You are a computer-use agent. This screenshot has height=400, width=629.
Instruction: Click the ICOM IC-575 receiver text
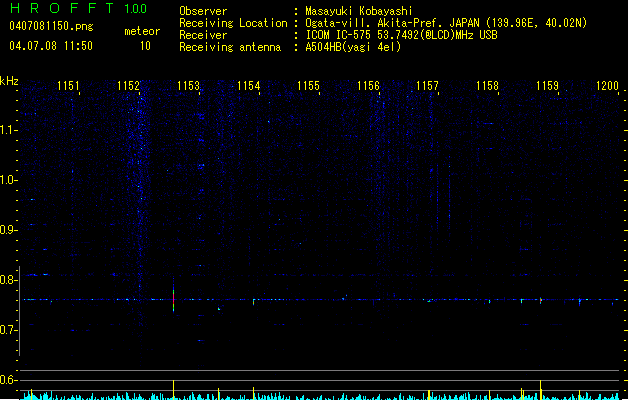(x=401, y=35)
